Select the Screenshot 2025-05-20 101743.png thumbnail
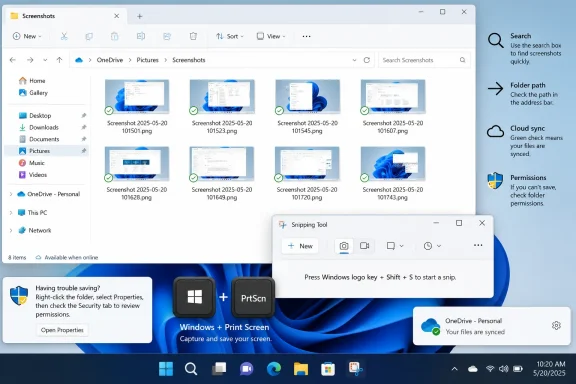Image resolution: width=576 pixels, height=384 pixels. coord(393,164)
